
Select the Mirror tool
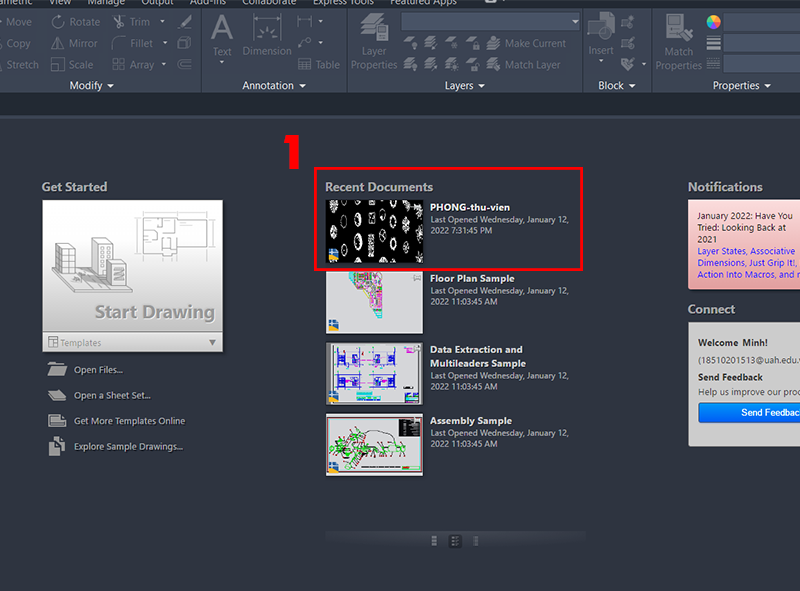74,44
